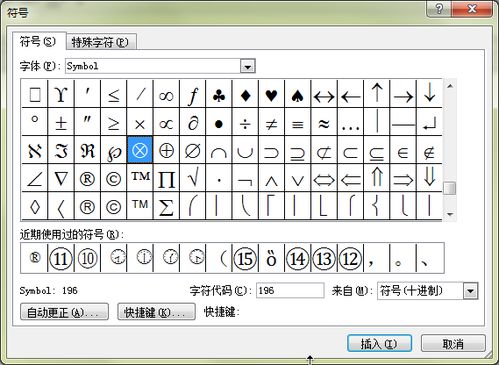The height and width of the screenshot is (365, 499).
Task: Choose the nabla ∇ symbol
Action: pyautogui.click(x=61, y=178)
